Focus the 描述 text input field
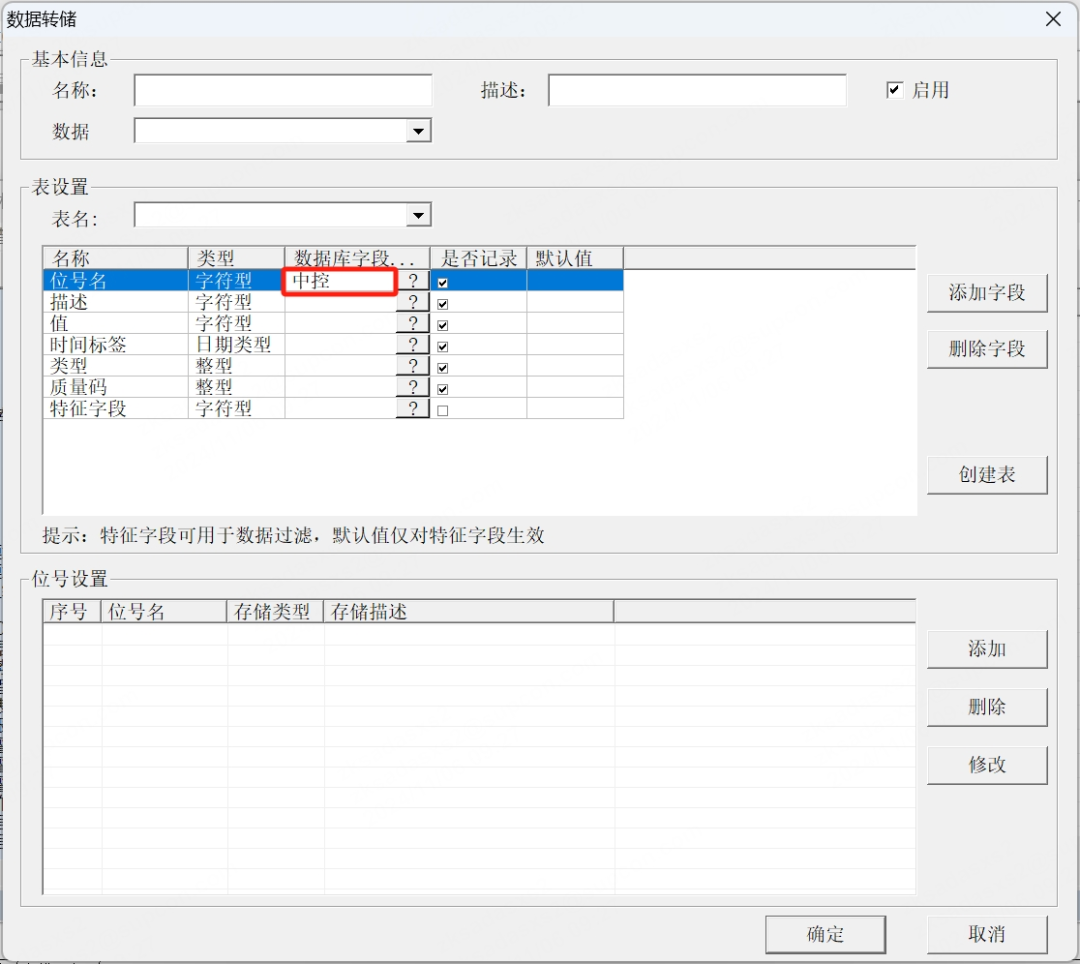 [x=696, y=90]
